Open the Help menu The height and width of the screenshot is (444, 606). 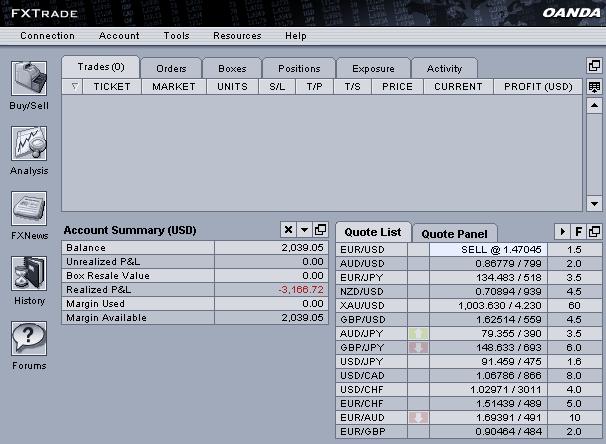[296, 36]
